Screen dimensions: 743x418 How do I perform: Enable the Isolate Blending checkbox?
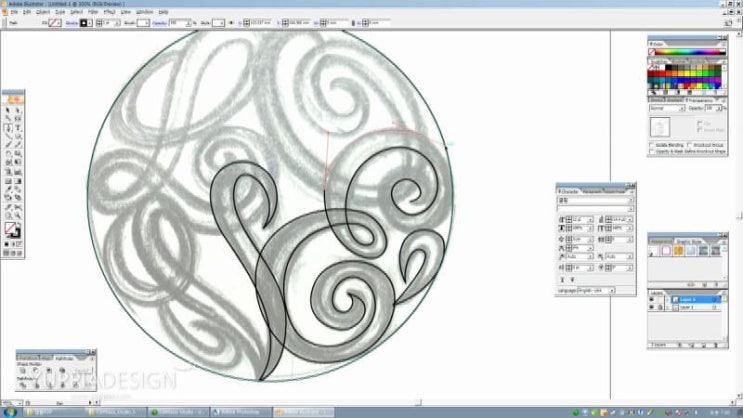click(x=652, y=144)
